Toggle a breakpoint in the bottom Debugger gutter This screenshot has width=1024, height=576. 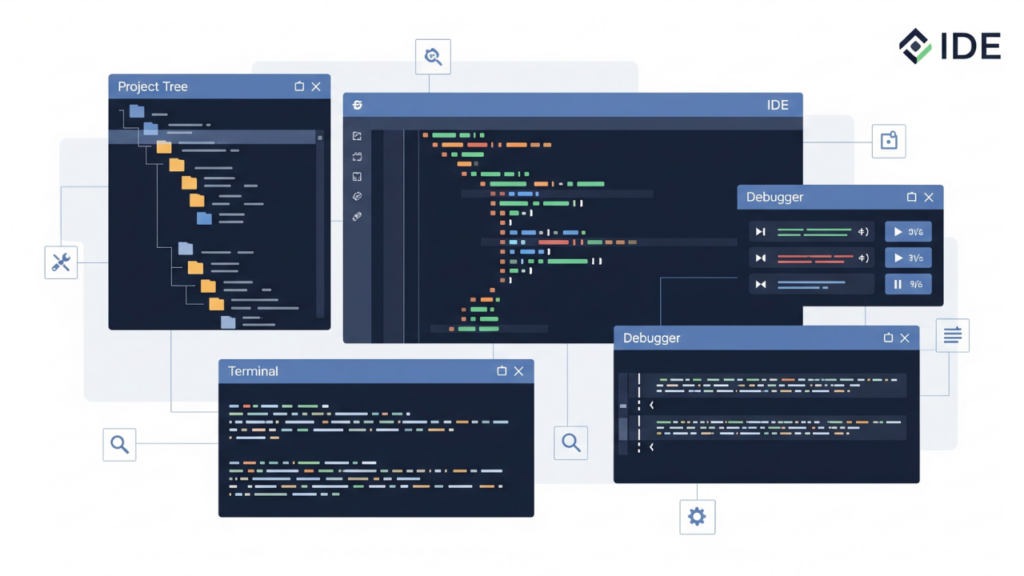tap(623, 406)
